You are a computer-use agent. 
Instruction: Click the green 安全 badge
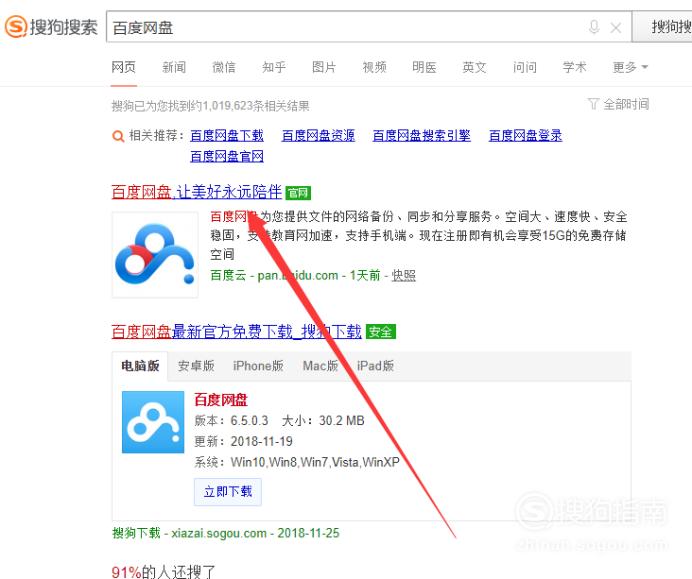pyautogui.click(x=381, y=331)
